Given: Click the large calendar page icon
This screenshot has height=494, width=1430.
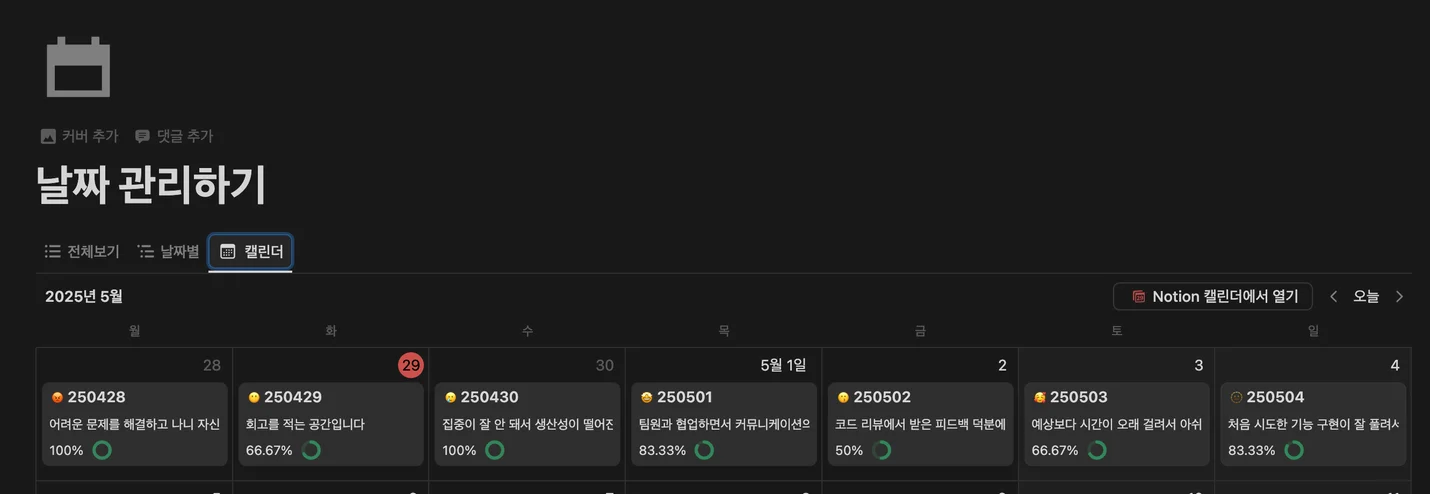Looking at the screenshot, I should pyautogui.click(x=78, y=67).
